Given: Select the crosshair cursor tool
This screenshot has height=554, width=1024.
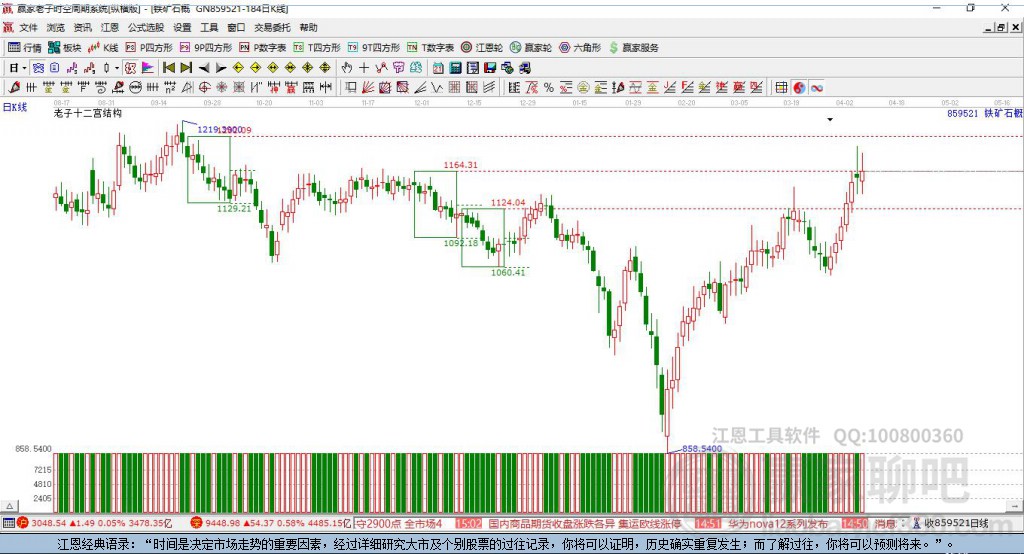Looking at the screenshot, I should [x=364, y=67].
